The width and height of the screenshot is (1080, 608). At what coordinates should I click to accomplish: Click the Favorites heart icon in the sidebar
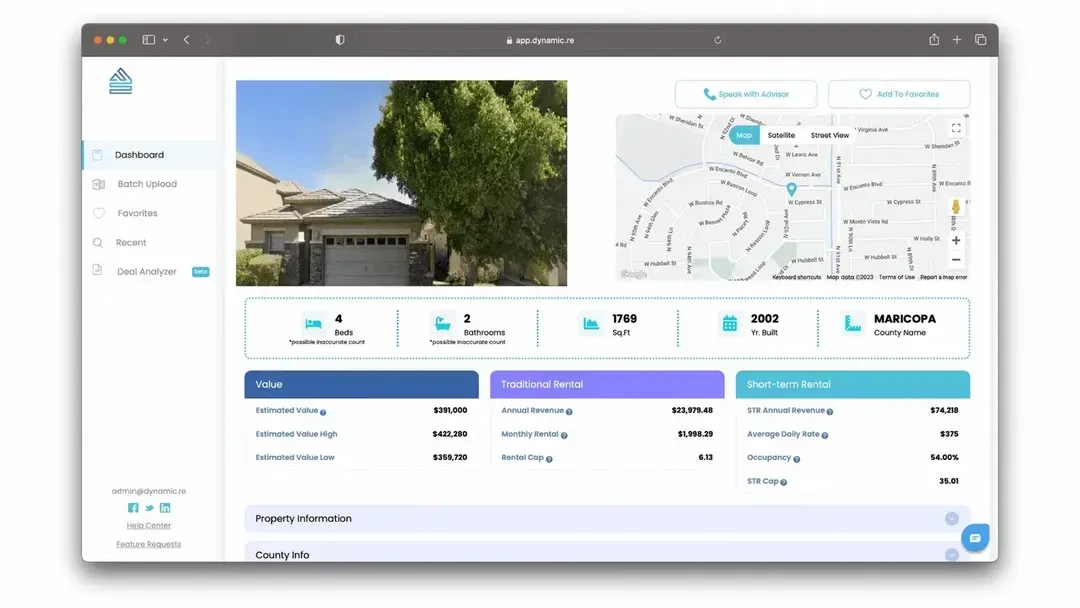98,213
